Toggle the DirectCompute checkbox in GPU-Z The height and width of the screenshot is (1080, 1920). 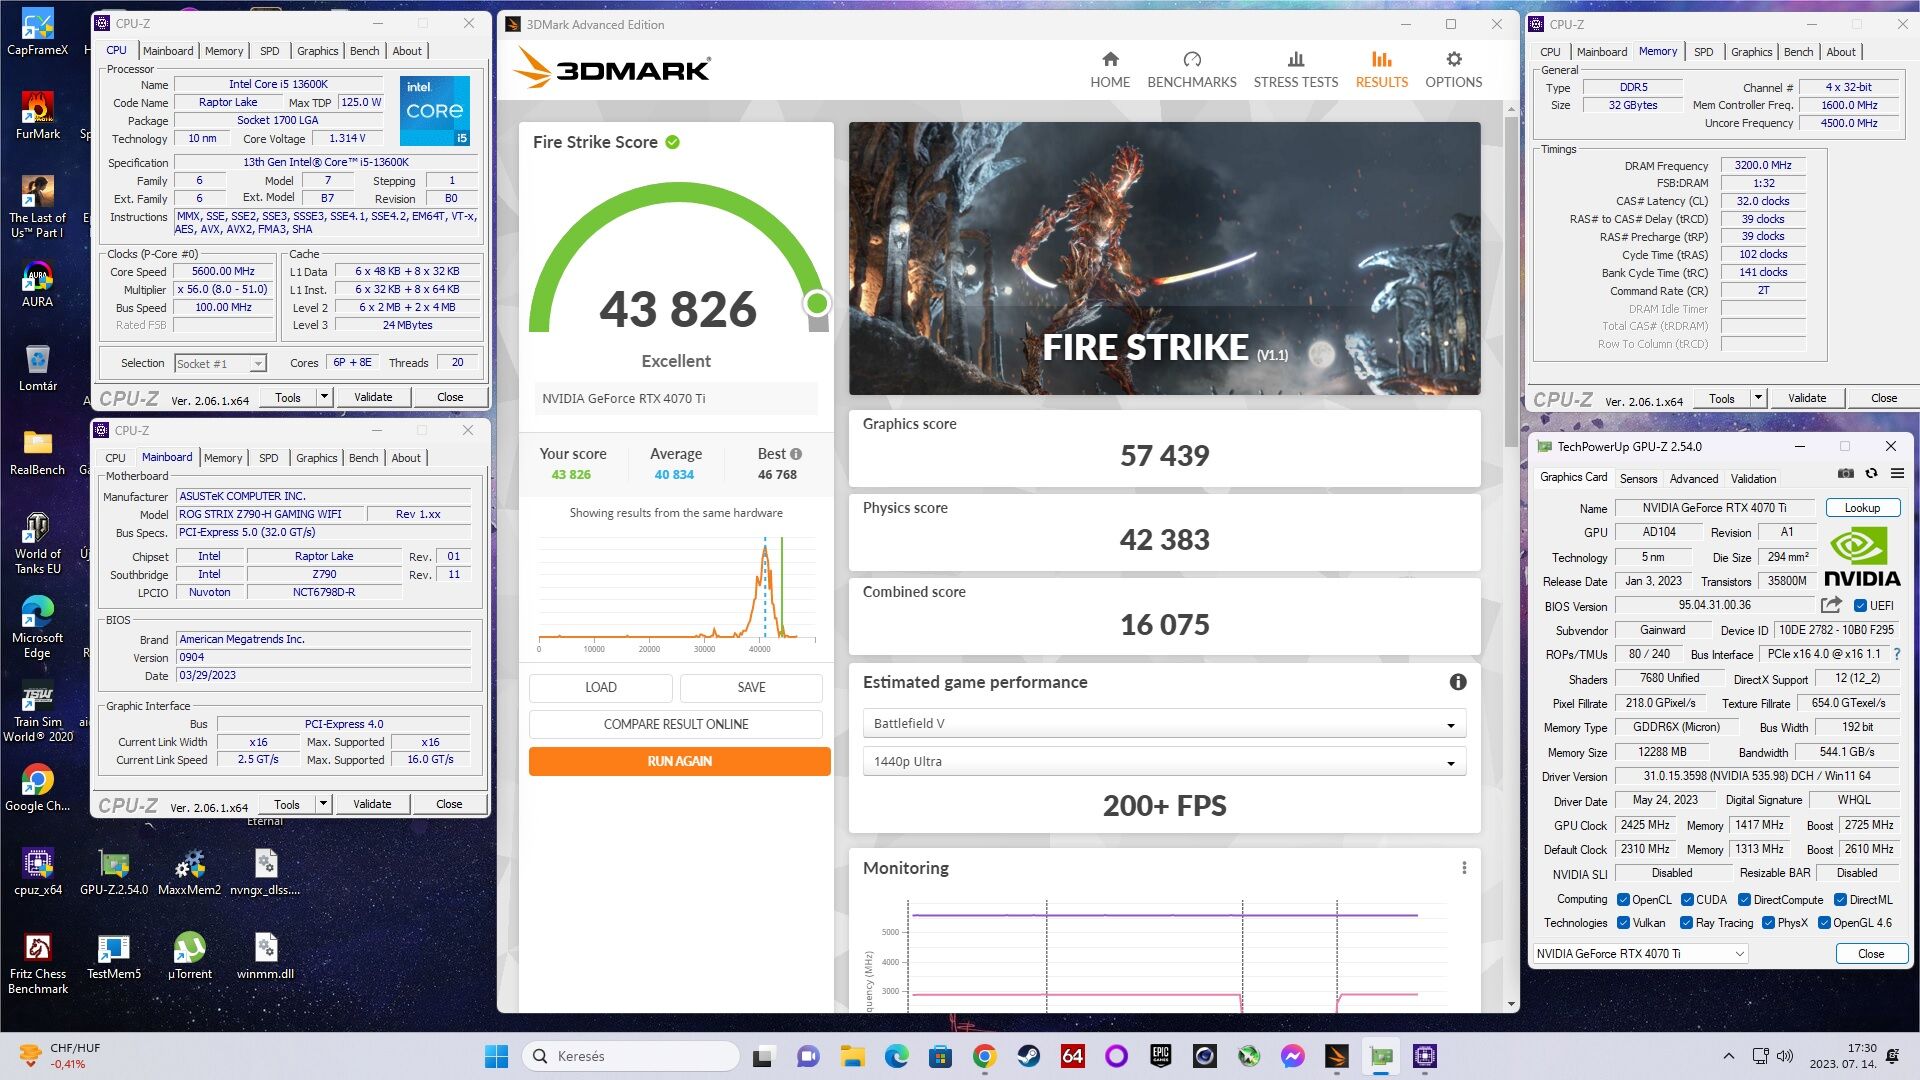[1744, 899]
